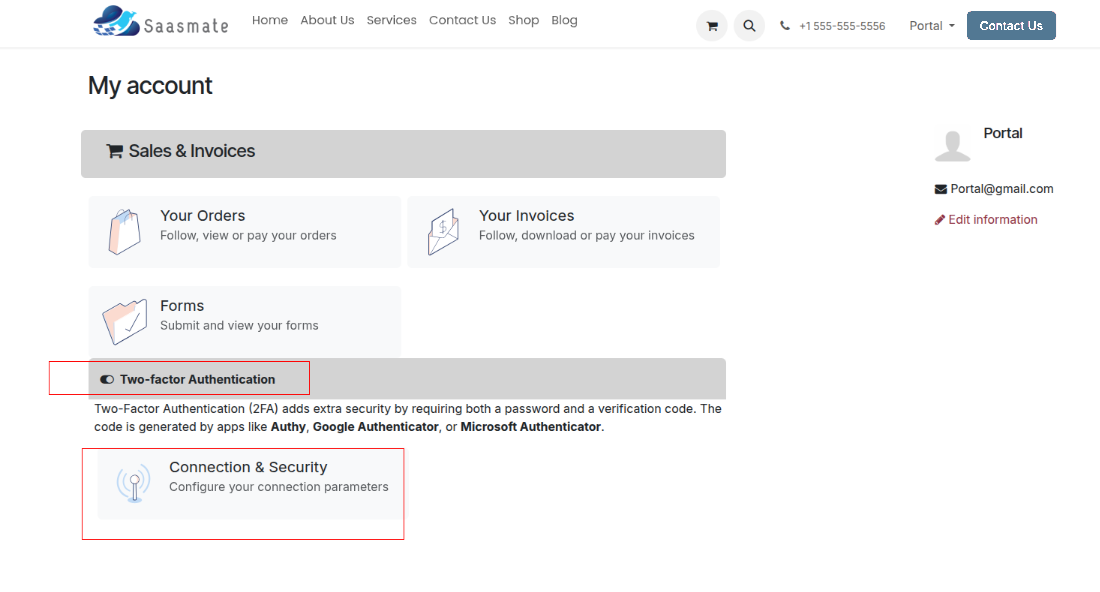
Task: Click the Your Invoices envelope icon
Action: 443,231
